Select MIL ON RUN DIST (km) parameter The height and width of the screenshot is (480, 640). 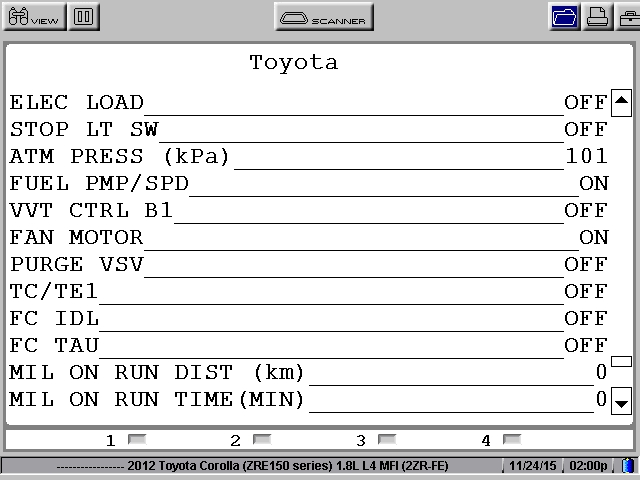pos(309,372)
